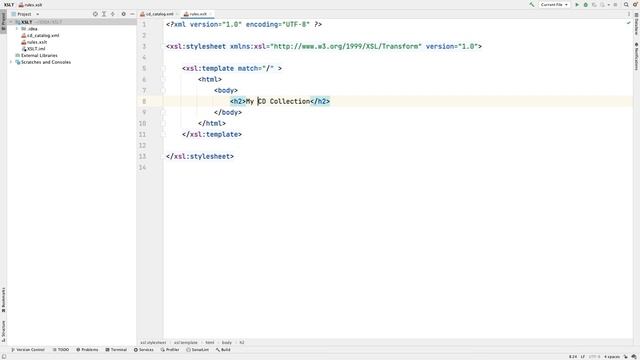Click xsl:template in the breadcrumb bar
Screen dimensions: 640x360
coord(186,342)
